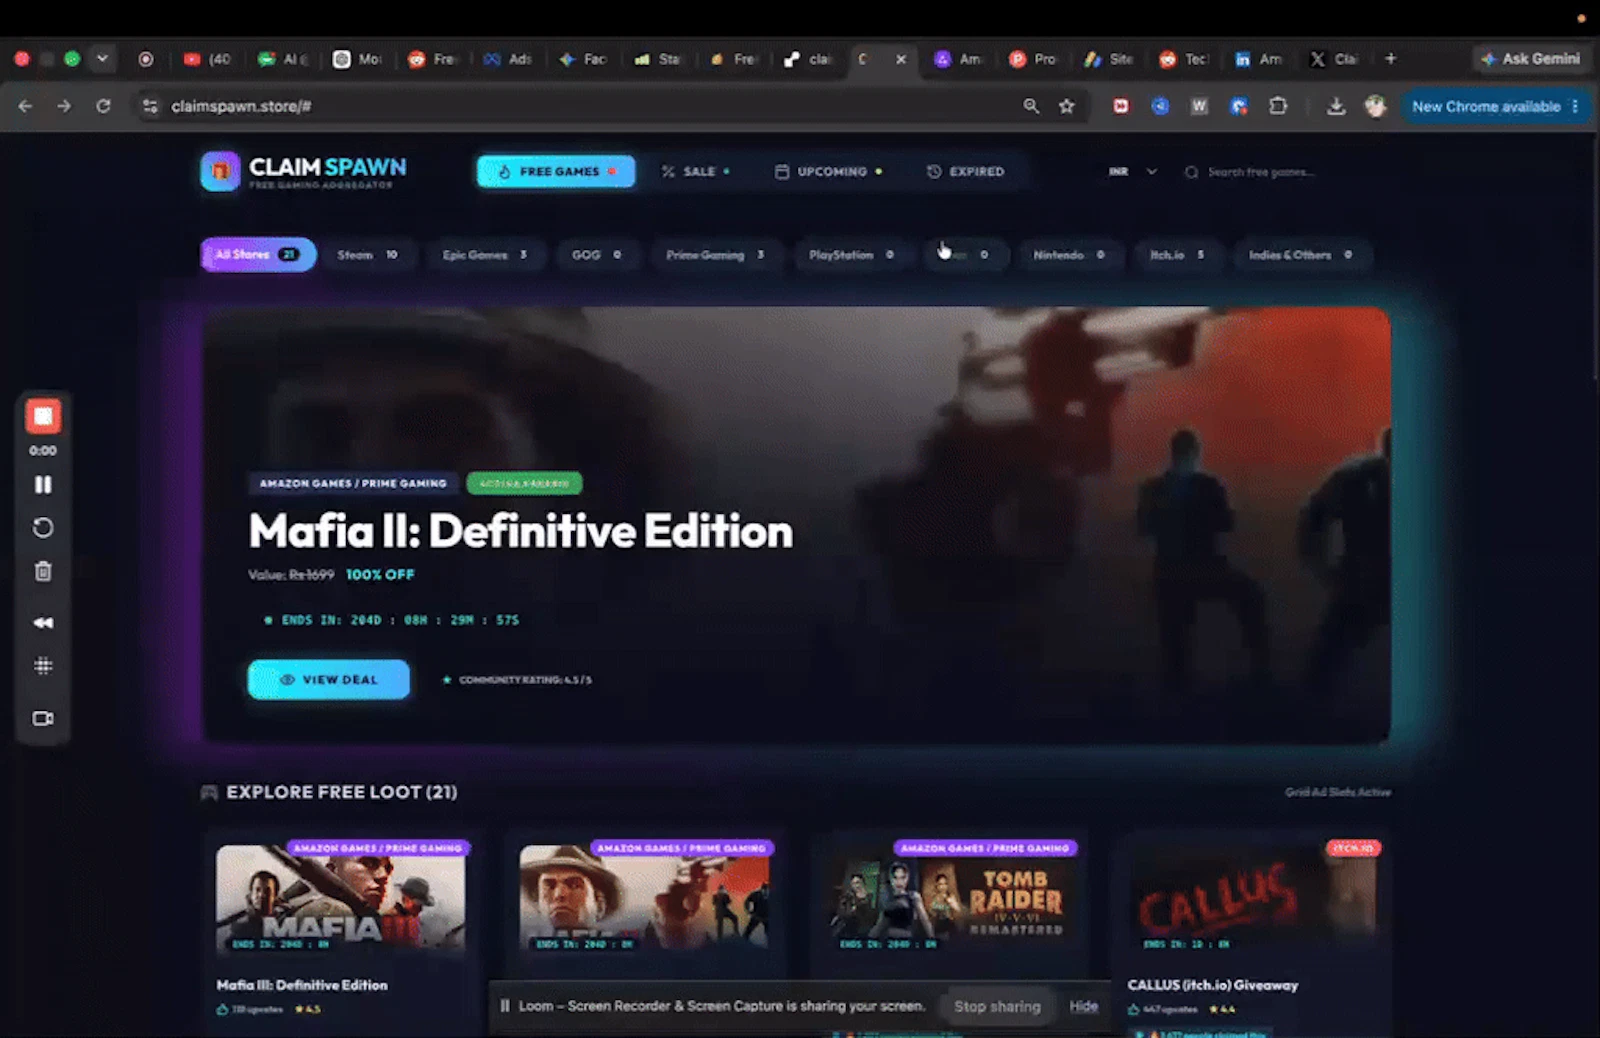Click the Search free games field

[1258, 172]
